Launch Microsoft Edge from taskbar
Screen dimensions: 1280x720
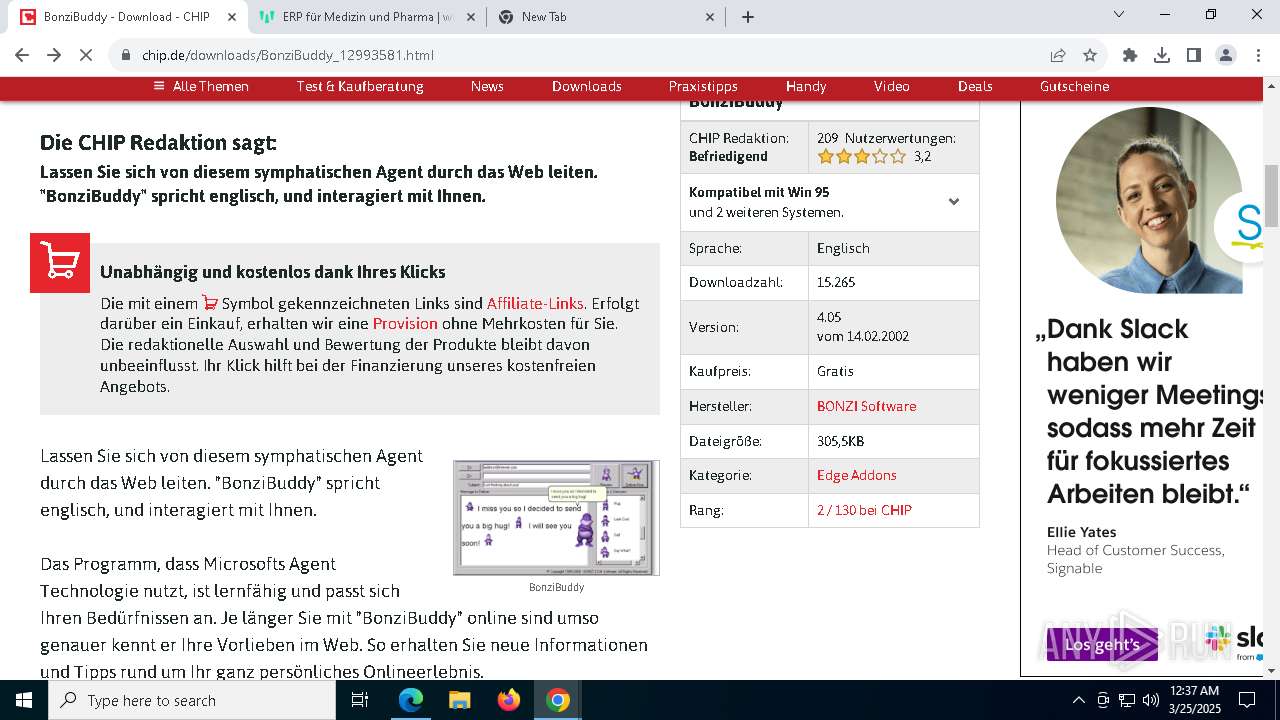point(411,700)
